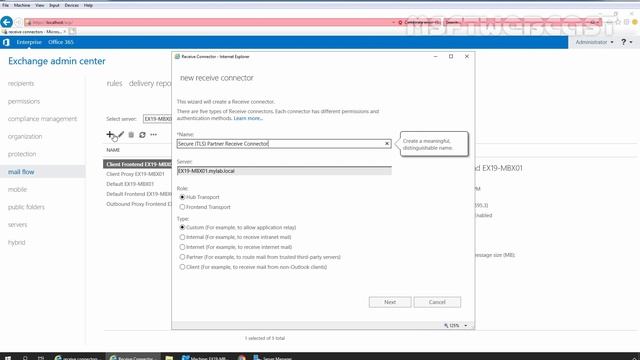
Task: Go to hybrid section
Action: pos(16,242)
